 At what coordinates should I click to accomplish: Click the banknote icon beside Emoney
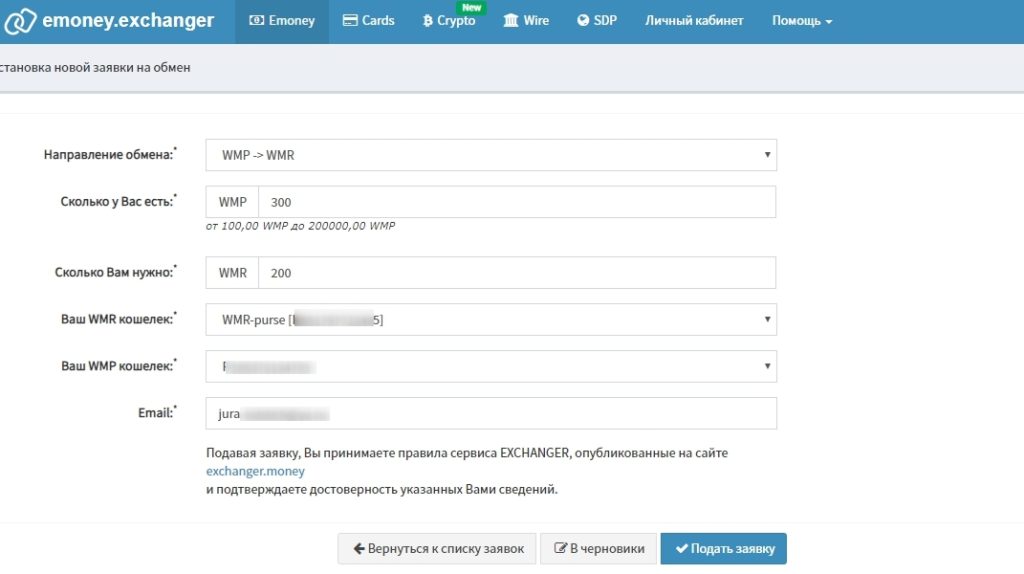click(x=257, y=21)
